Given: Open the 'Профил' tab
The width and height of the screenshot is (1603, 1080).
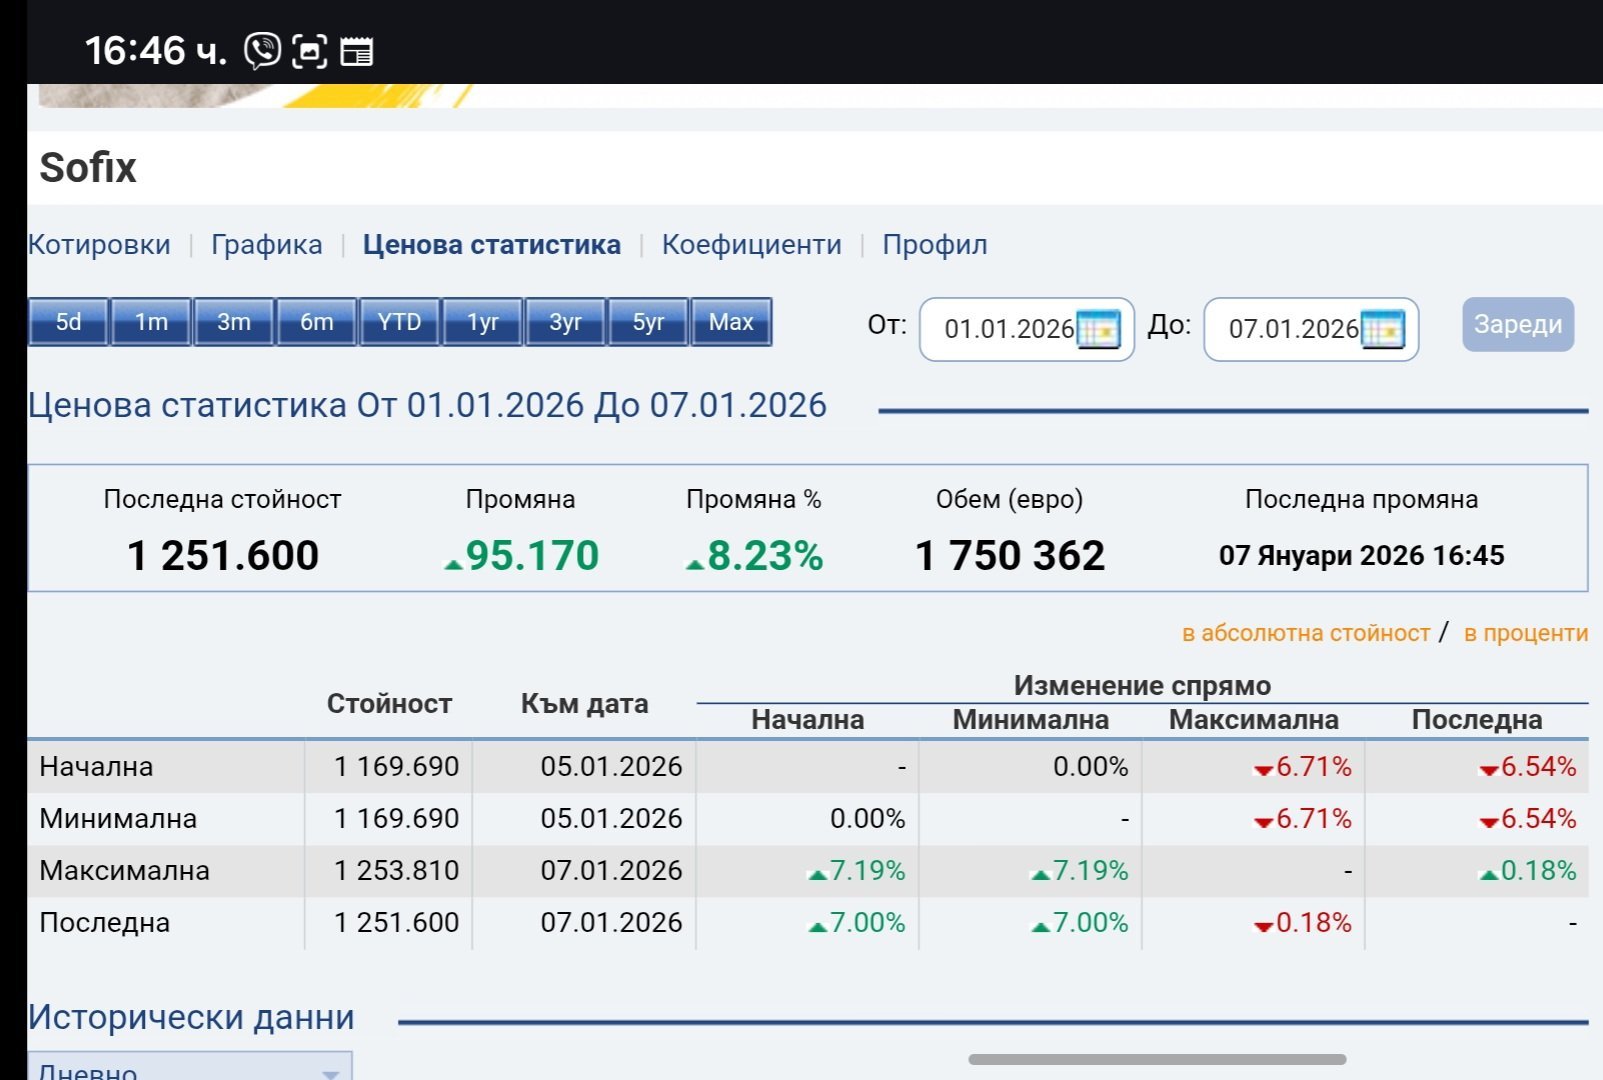Looking at the screenshot, I should point(934,245).
